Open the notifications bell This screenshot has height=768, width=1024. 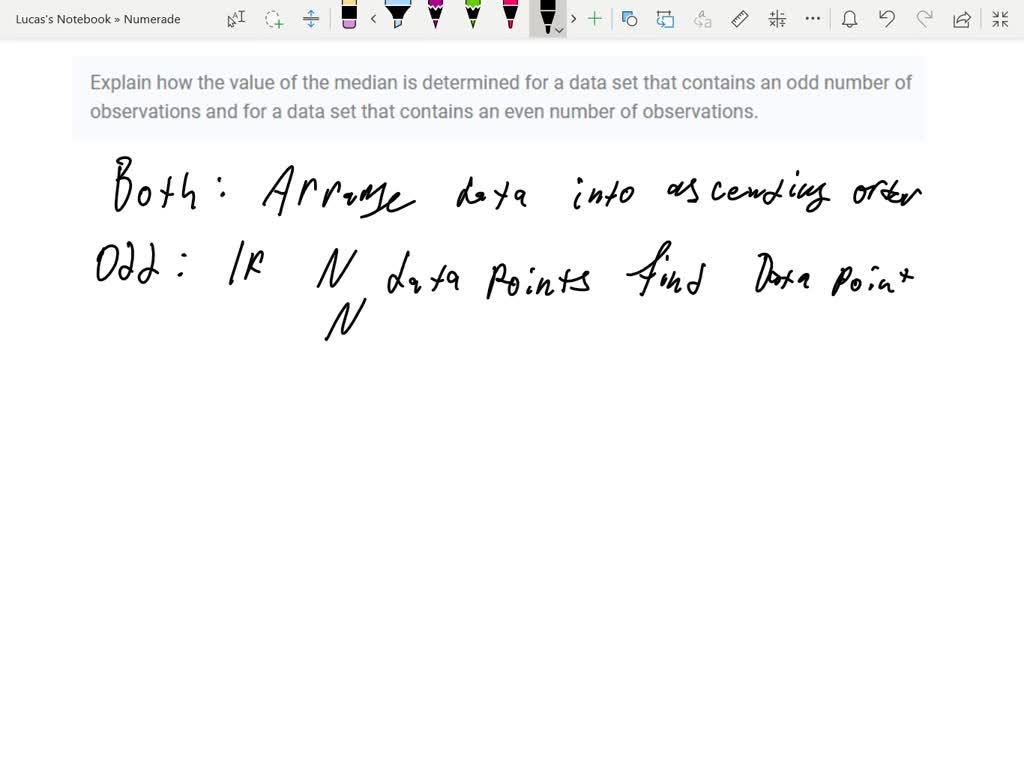[849, 18]
